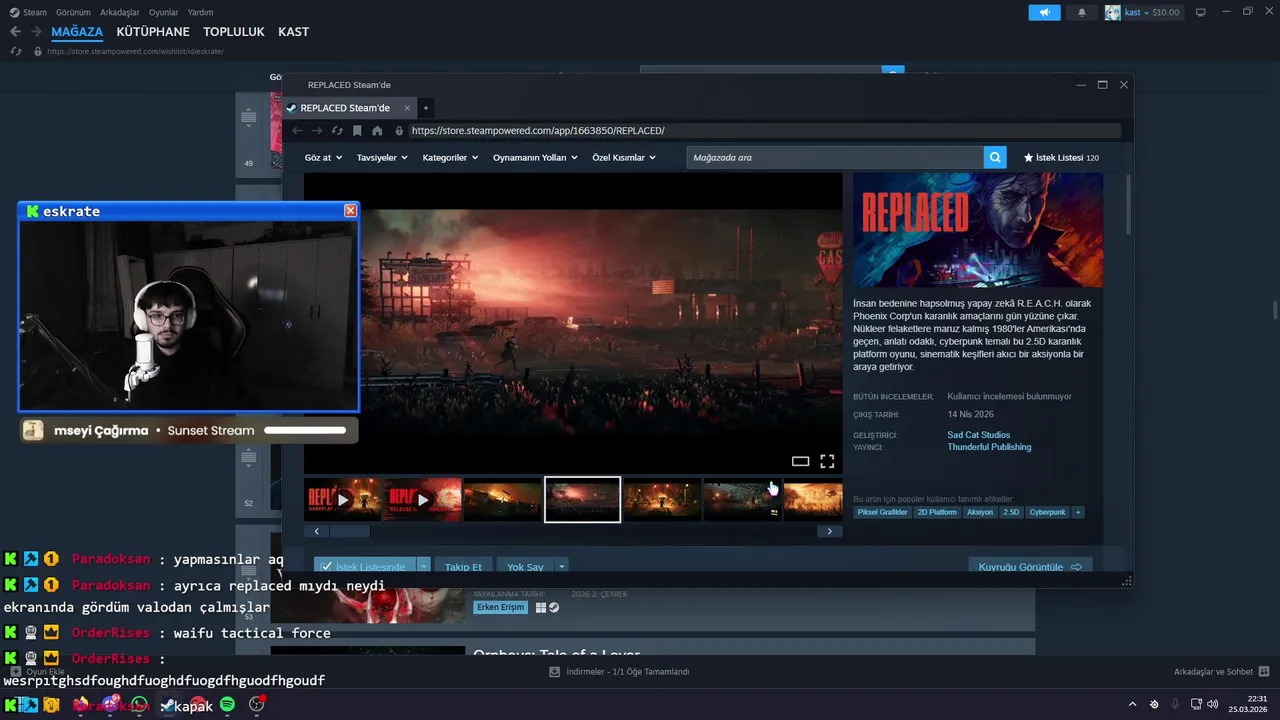1280x720 pixels.
Task: Open the KAST profile tab
Action: [293, 32]
